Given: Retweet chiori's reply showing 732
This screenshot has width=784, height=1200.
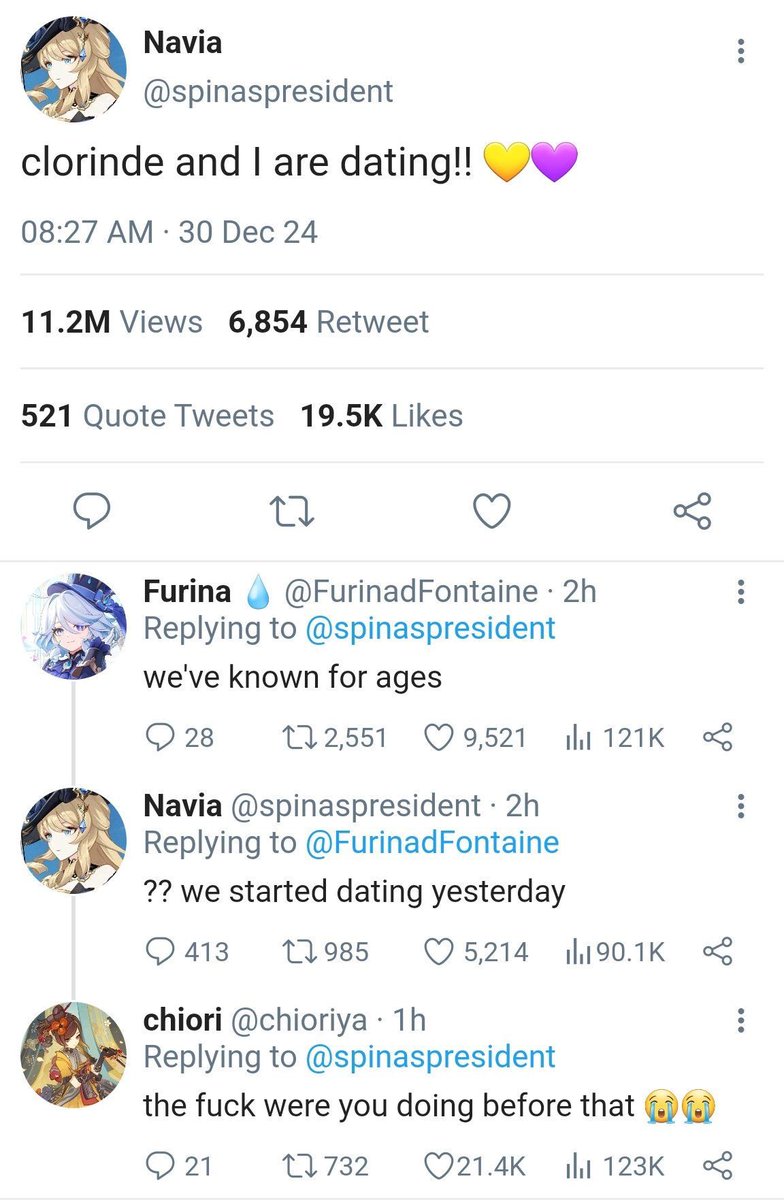Looking at the screenshot, I should click(297, 1166).
